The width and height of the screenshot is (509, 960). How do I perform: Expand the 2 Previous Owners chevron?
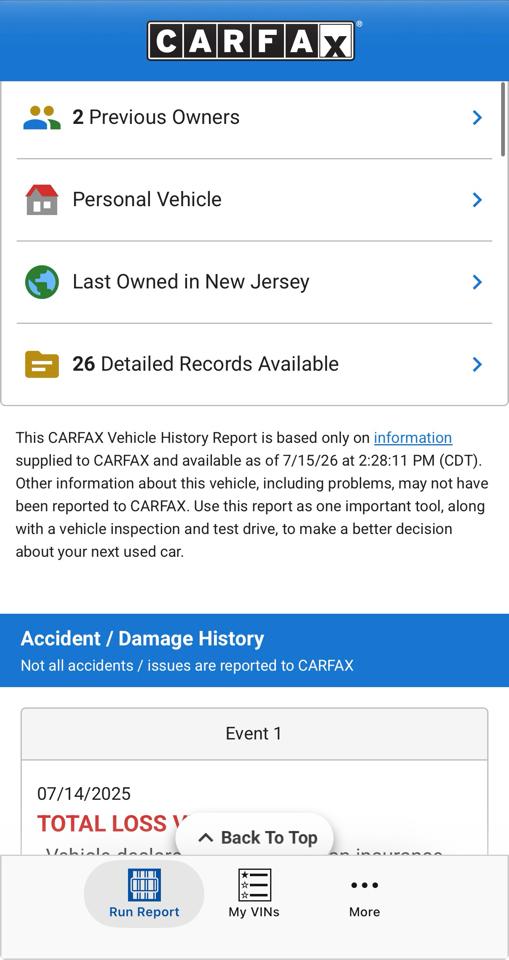click(x=477, y=118)
